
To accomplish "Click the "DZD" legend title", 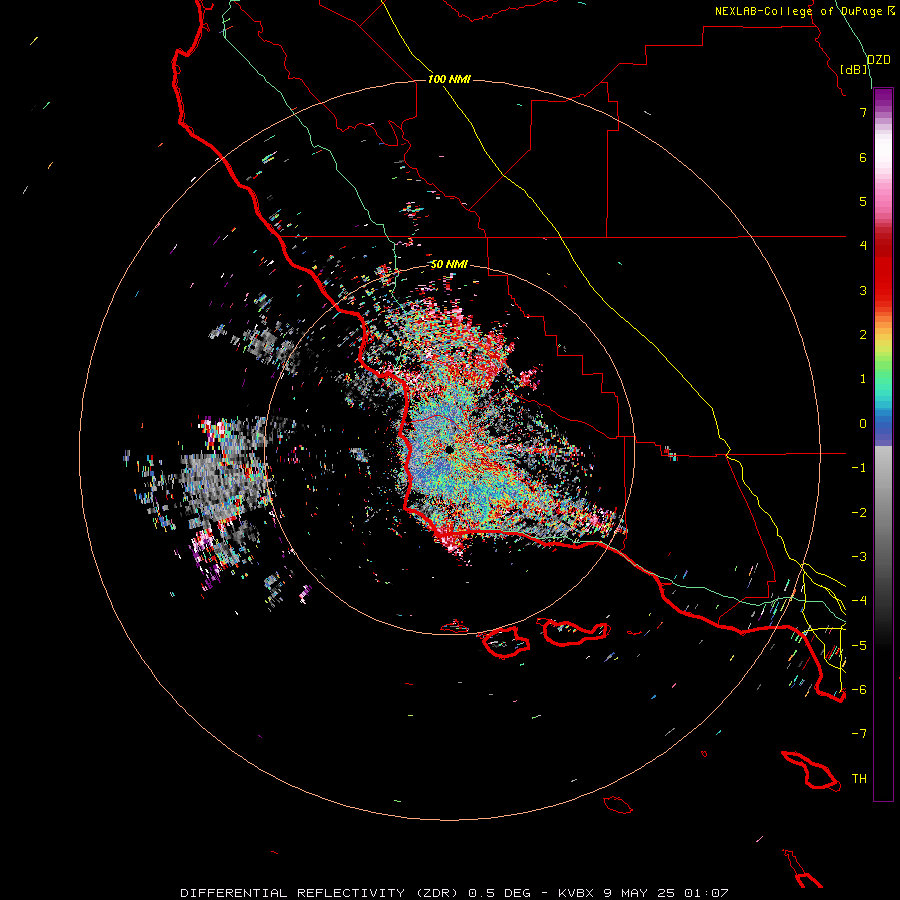I will click(878, 60).
